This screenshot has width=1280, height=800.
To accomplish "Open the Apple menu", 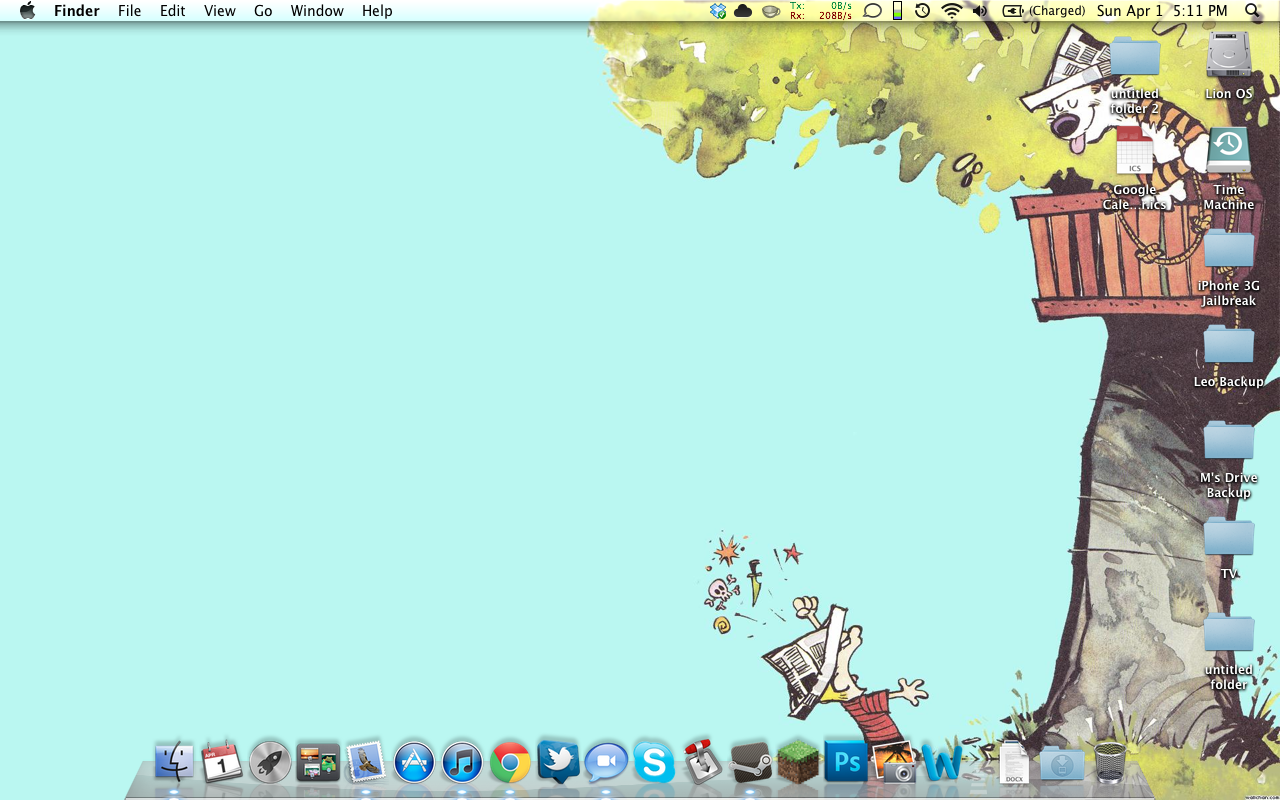I will point(27,11).
